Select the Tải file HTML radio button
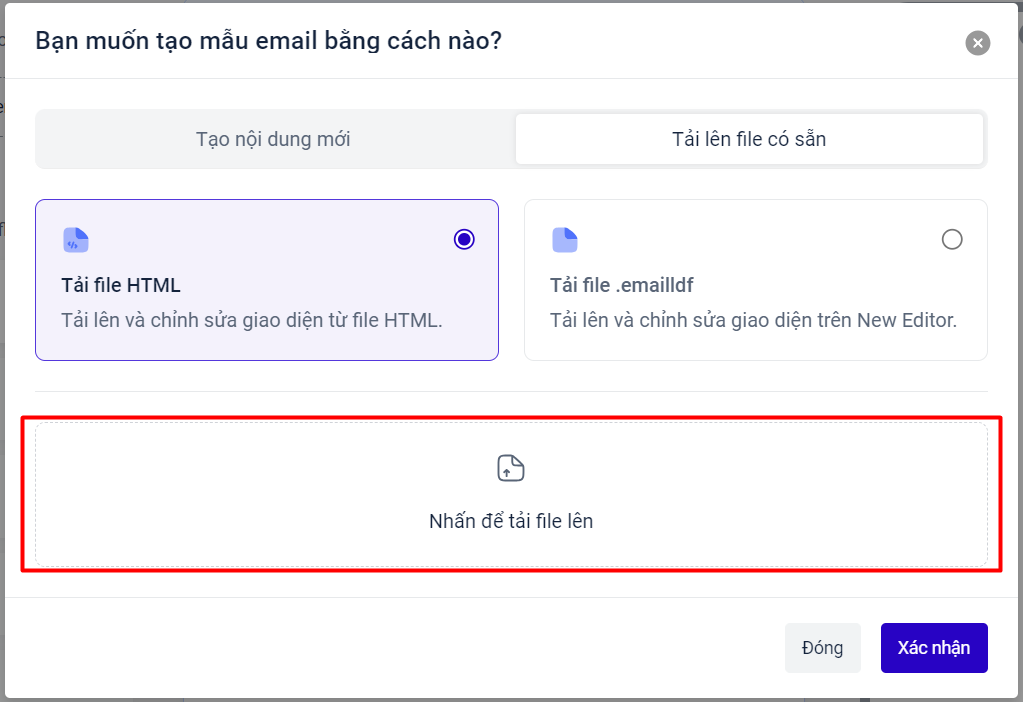The height and width of the screenshot is (702, 1023). (464, 239)
